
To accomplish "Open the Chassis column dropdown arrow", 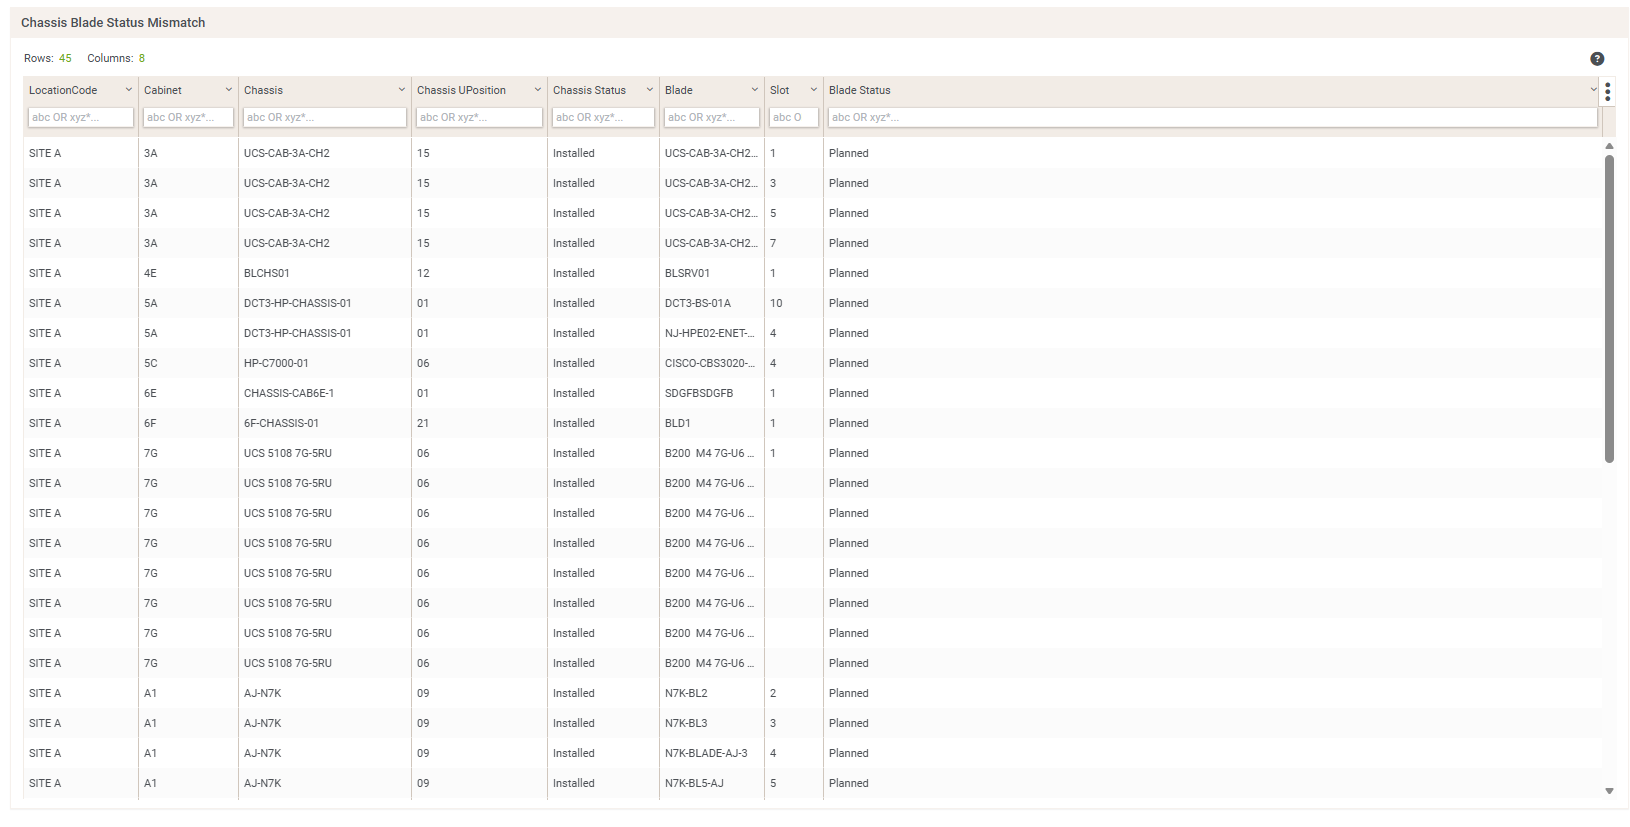I will tap(402, 90).
